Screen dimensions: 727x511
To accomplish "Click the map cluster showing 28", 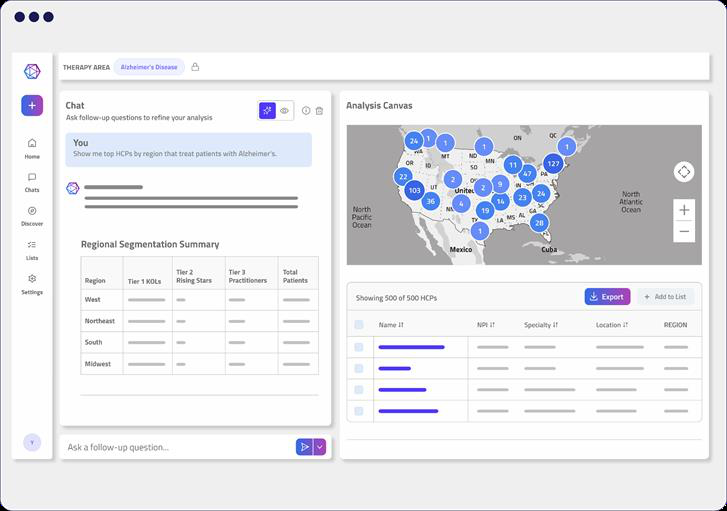I will [539, 223].
